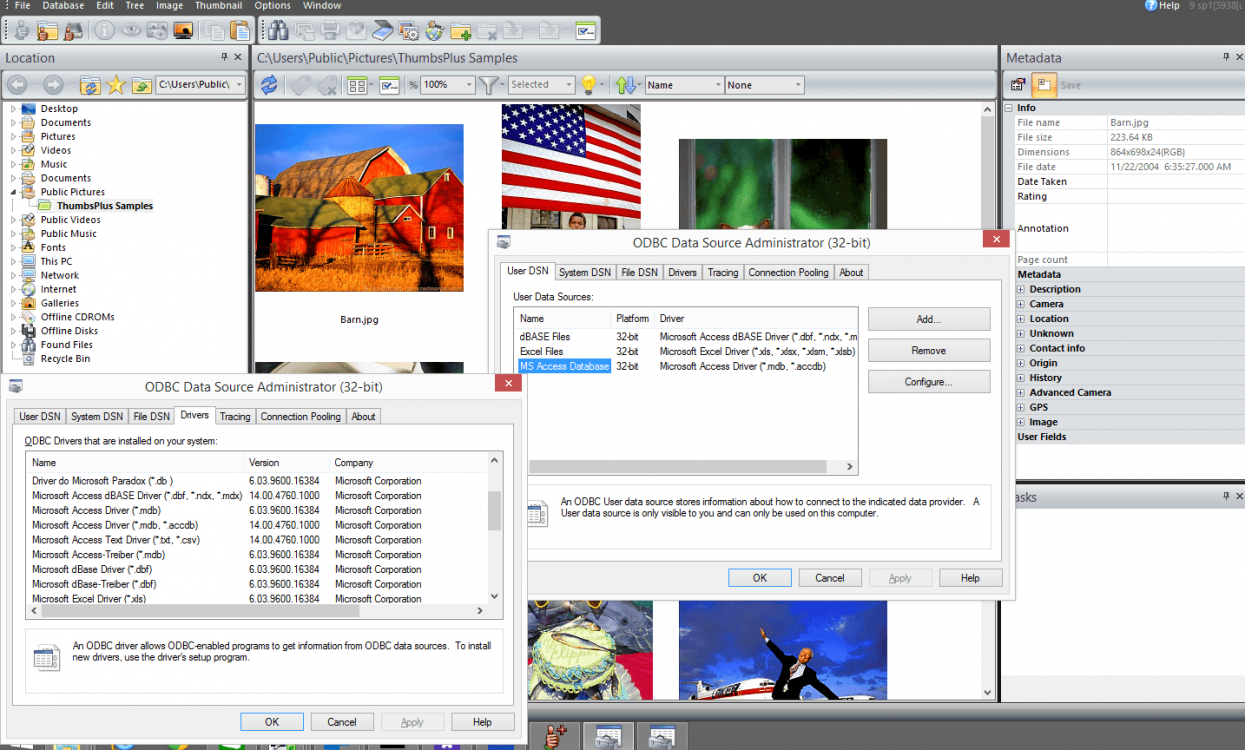Expand the GPS metadata section
The image size is (1245, 750).
pyautogui.click(x=1021, y=407)
